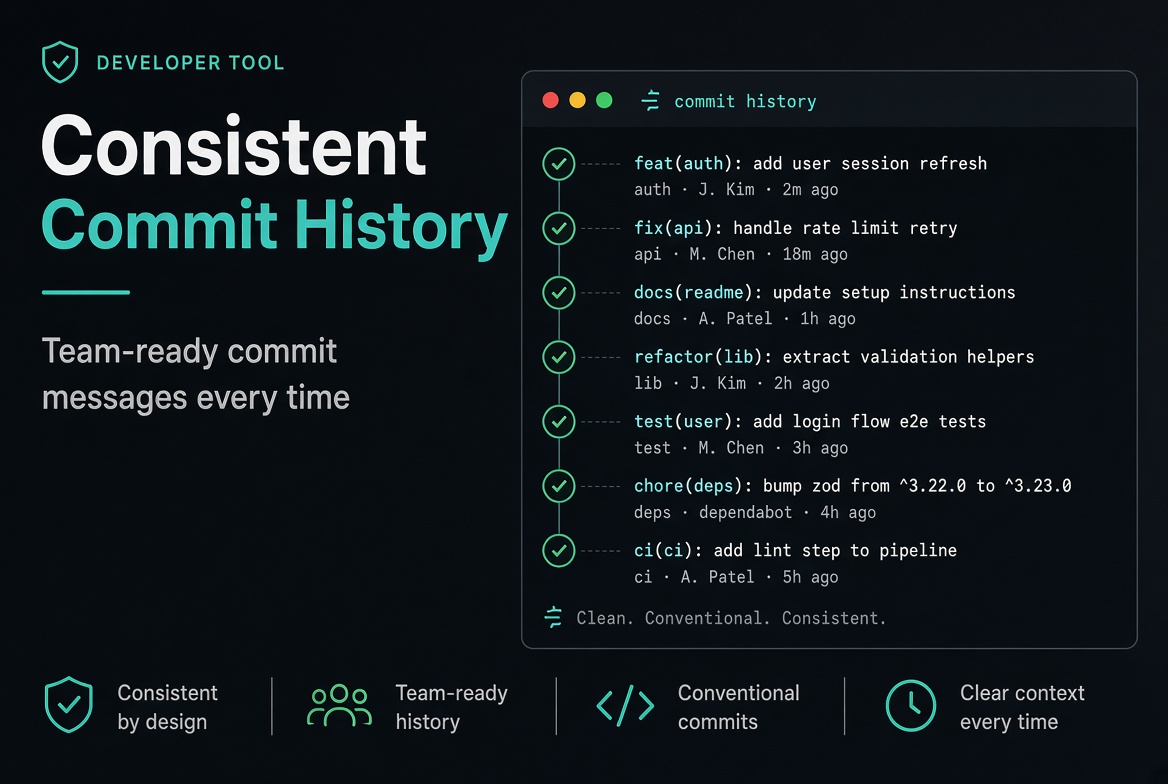Click the checkmark circle for fix(api) commit
The width and height of the screenshot is (1168, 784).
[x=559, y=228]
